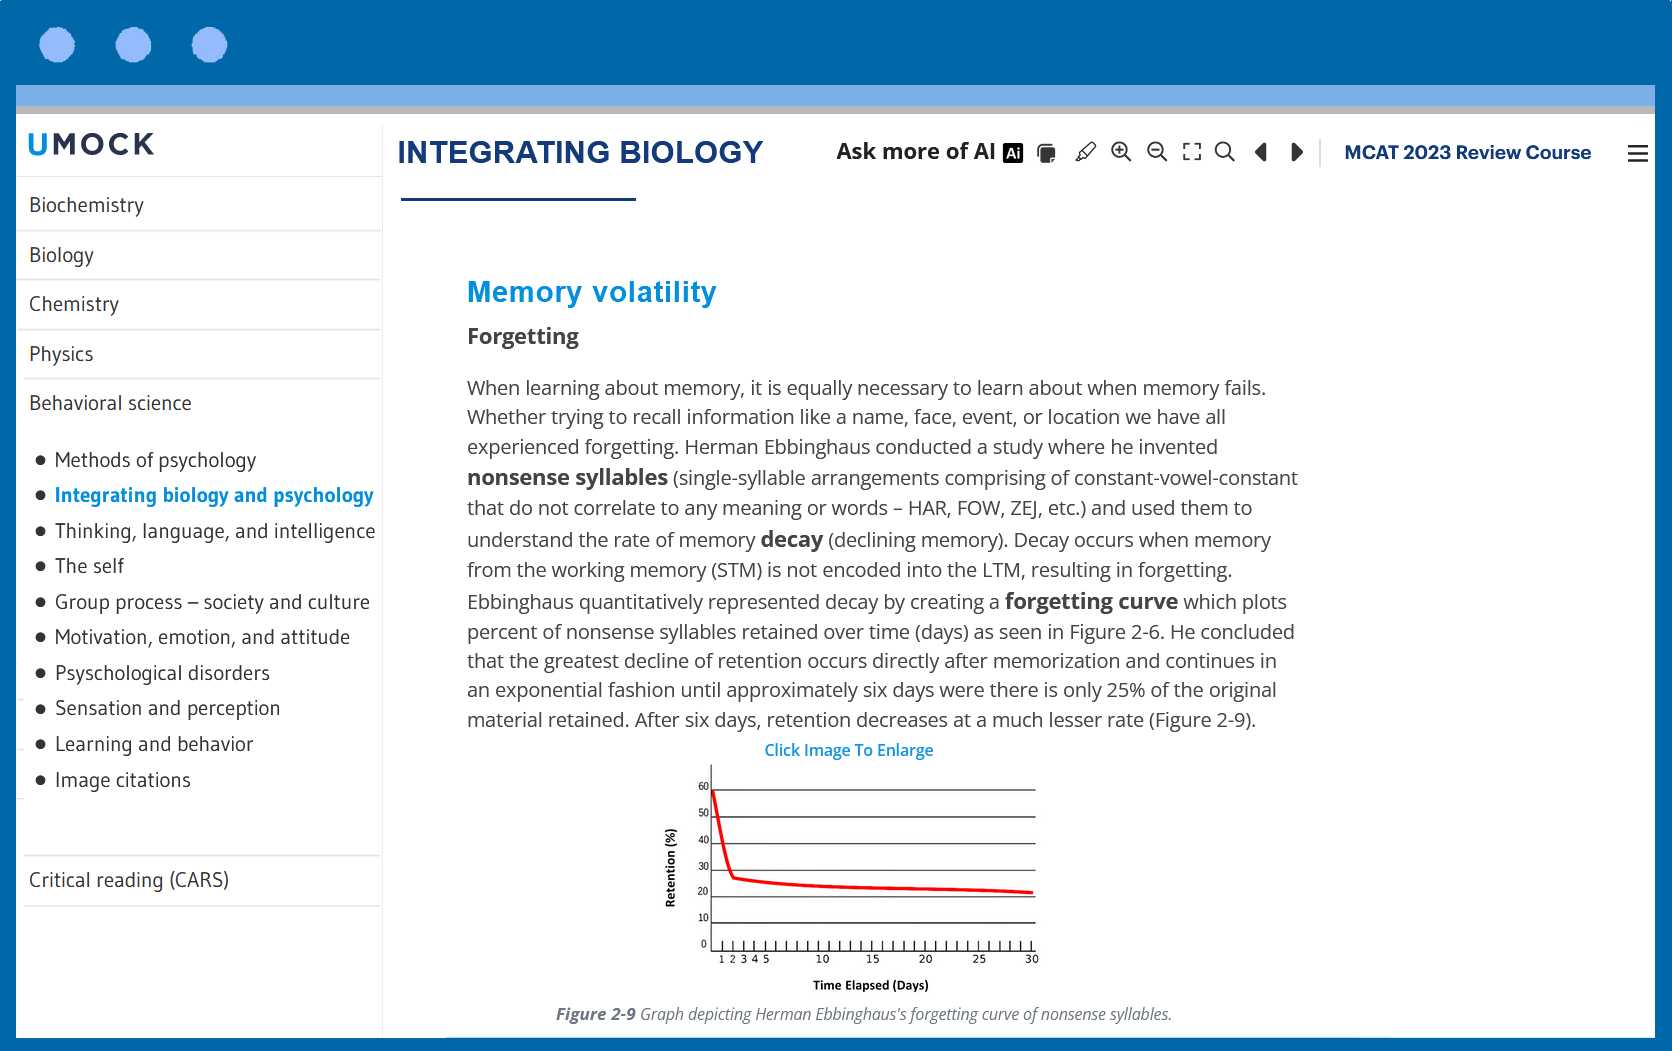
Task: Select Psychological disorders chapter
Action: pyautogui.click(x=162, y=673)
